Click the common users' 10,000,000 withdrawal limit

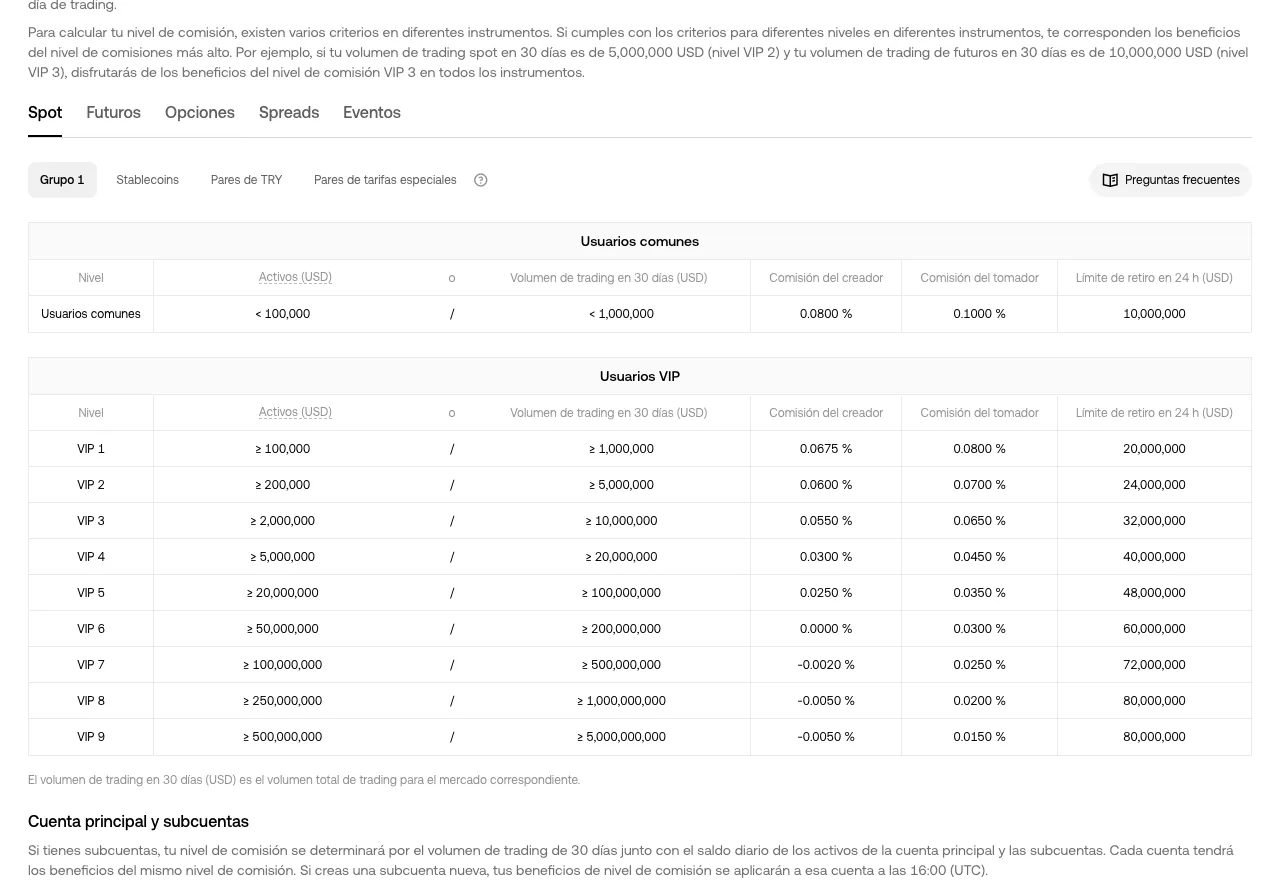click(1154, 314)
